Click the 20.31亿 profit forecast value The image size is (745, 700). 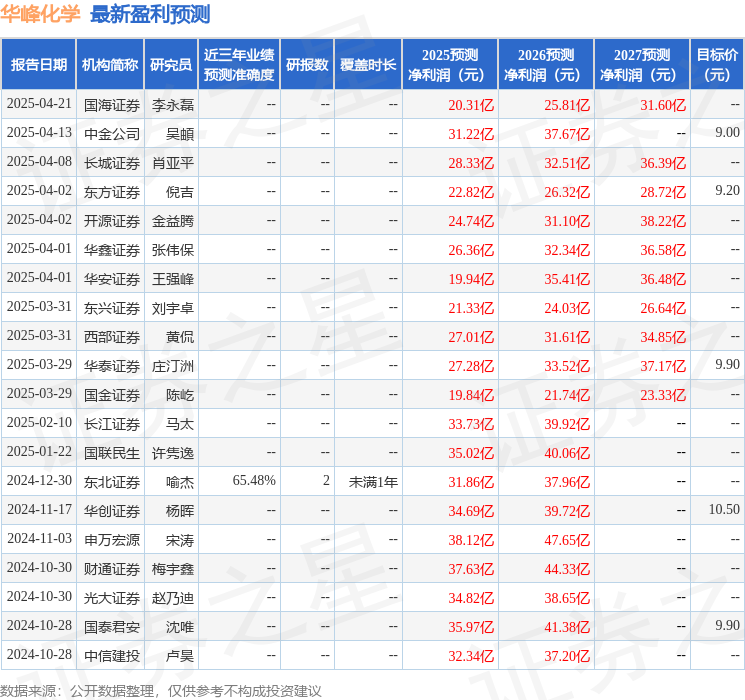click(x=471, y=105)
